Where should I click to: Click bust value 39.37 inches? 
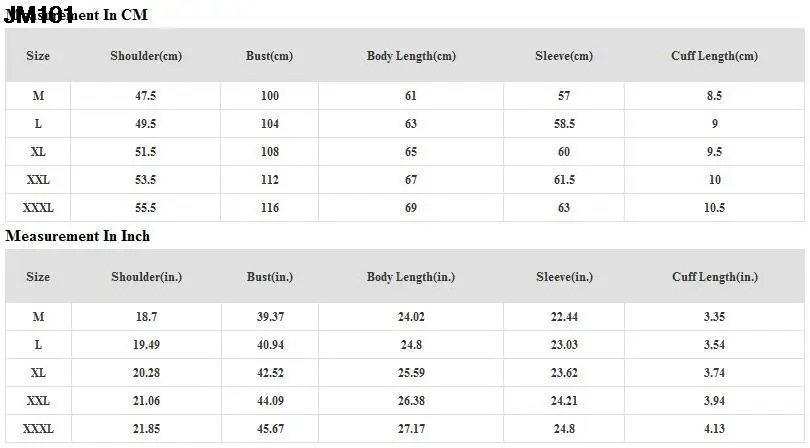tap(269, 316)
